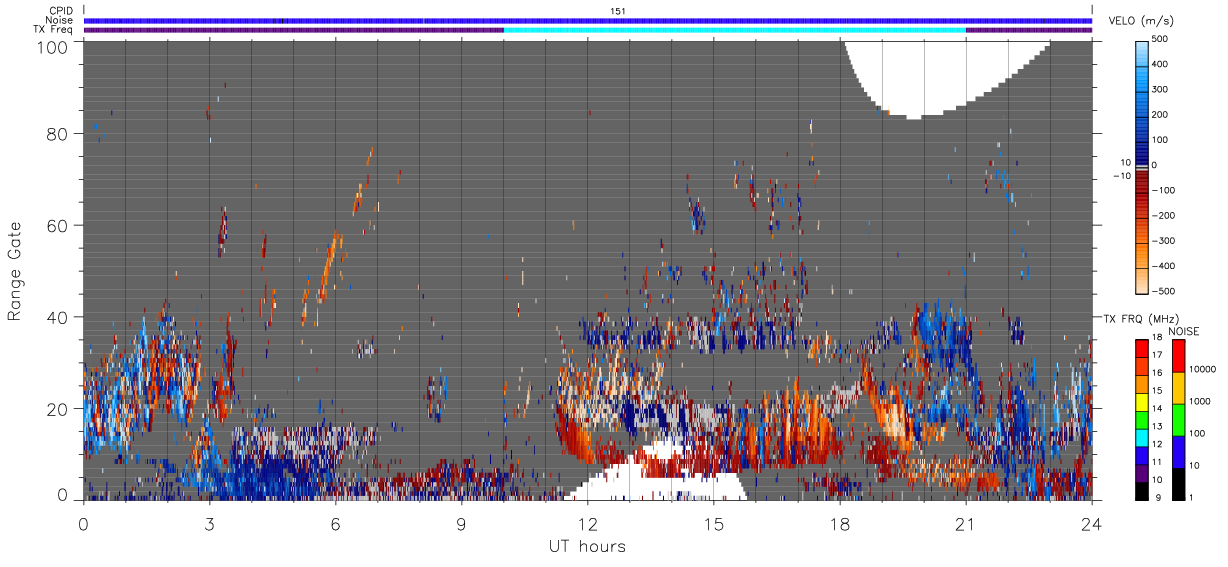Click the 40 tick label on Range Gate axis
Image resolution: width=1228 pixels, height=567 pixels.
click(x=56, y=317)
